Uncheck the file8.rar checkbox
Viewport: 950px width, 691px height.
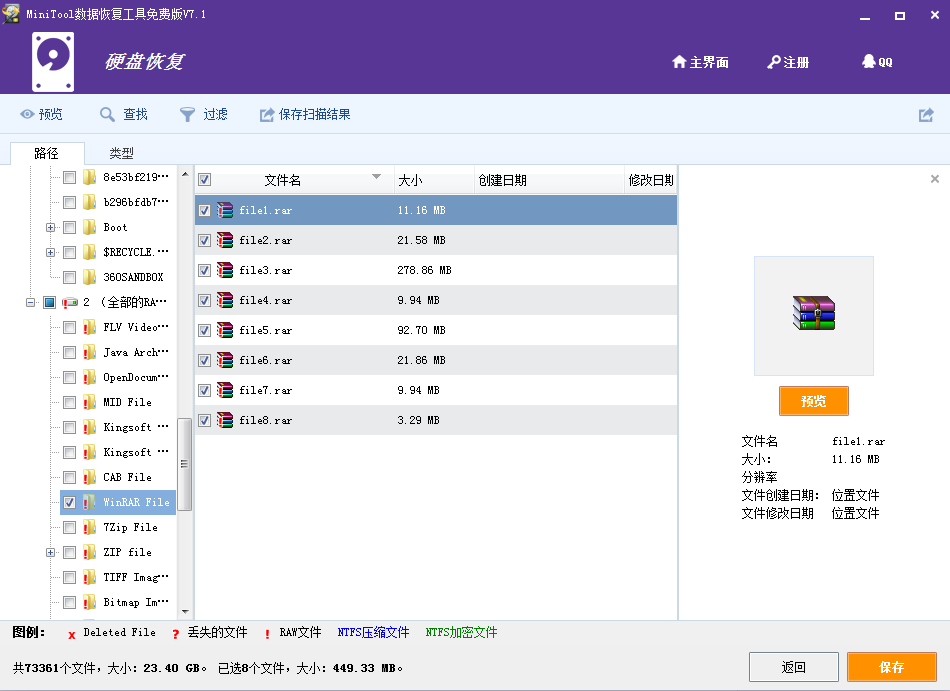(204, 420)
